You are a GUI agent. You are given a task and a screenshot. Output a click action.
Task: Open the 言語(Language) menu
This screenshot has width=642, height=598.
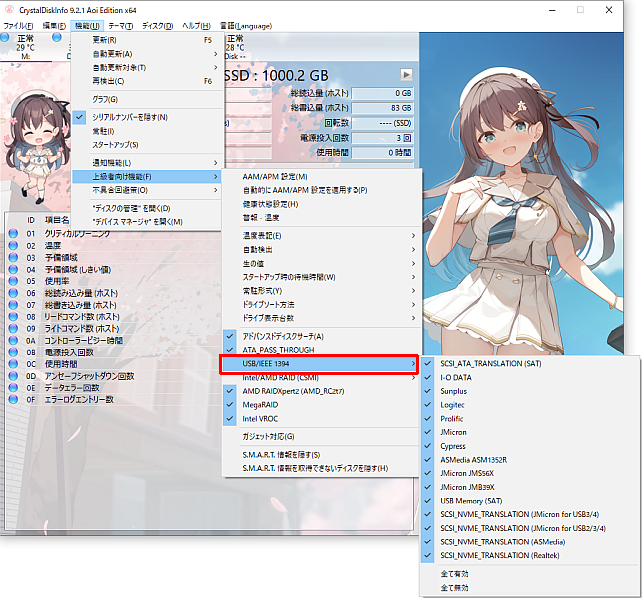246,26
